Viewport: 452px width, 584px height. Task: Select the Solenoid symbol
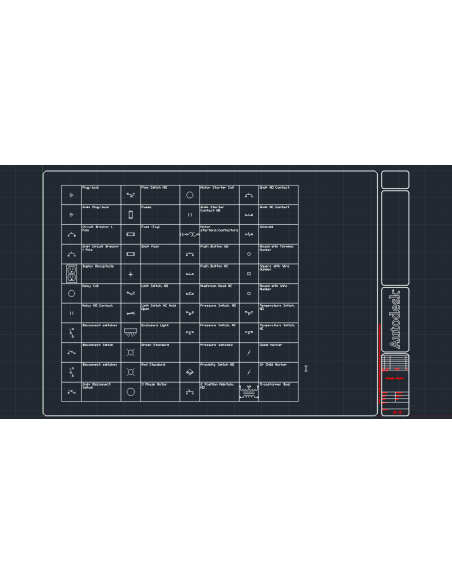click(x=249, y=235)
